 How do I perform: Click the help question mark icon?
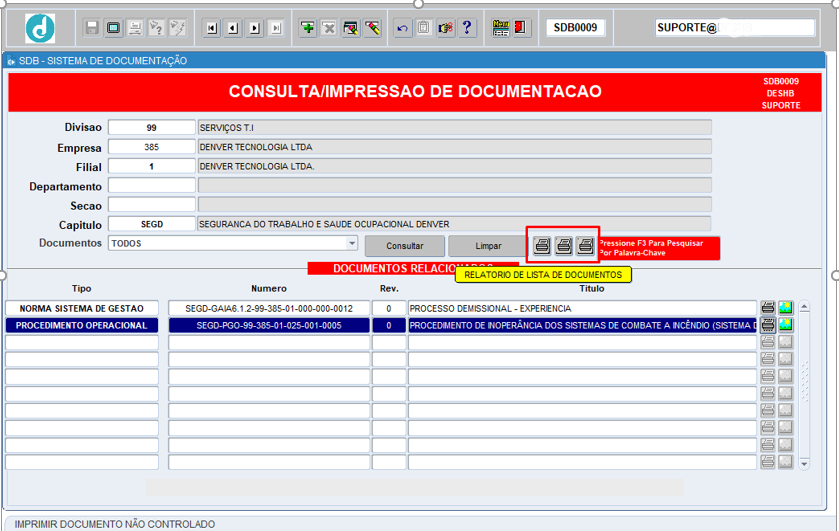pyautogui.click(x=467, y=28)
